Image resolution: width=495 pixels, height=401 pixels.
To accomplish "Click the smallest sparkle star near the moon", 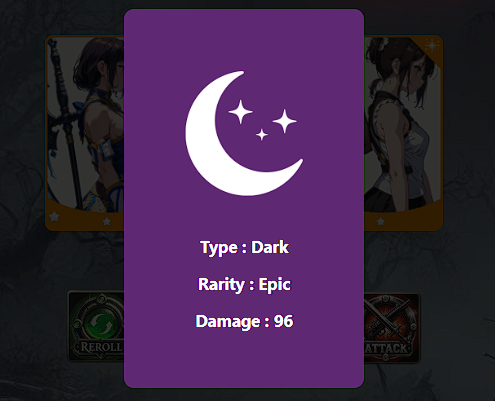I will [262, 135].
